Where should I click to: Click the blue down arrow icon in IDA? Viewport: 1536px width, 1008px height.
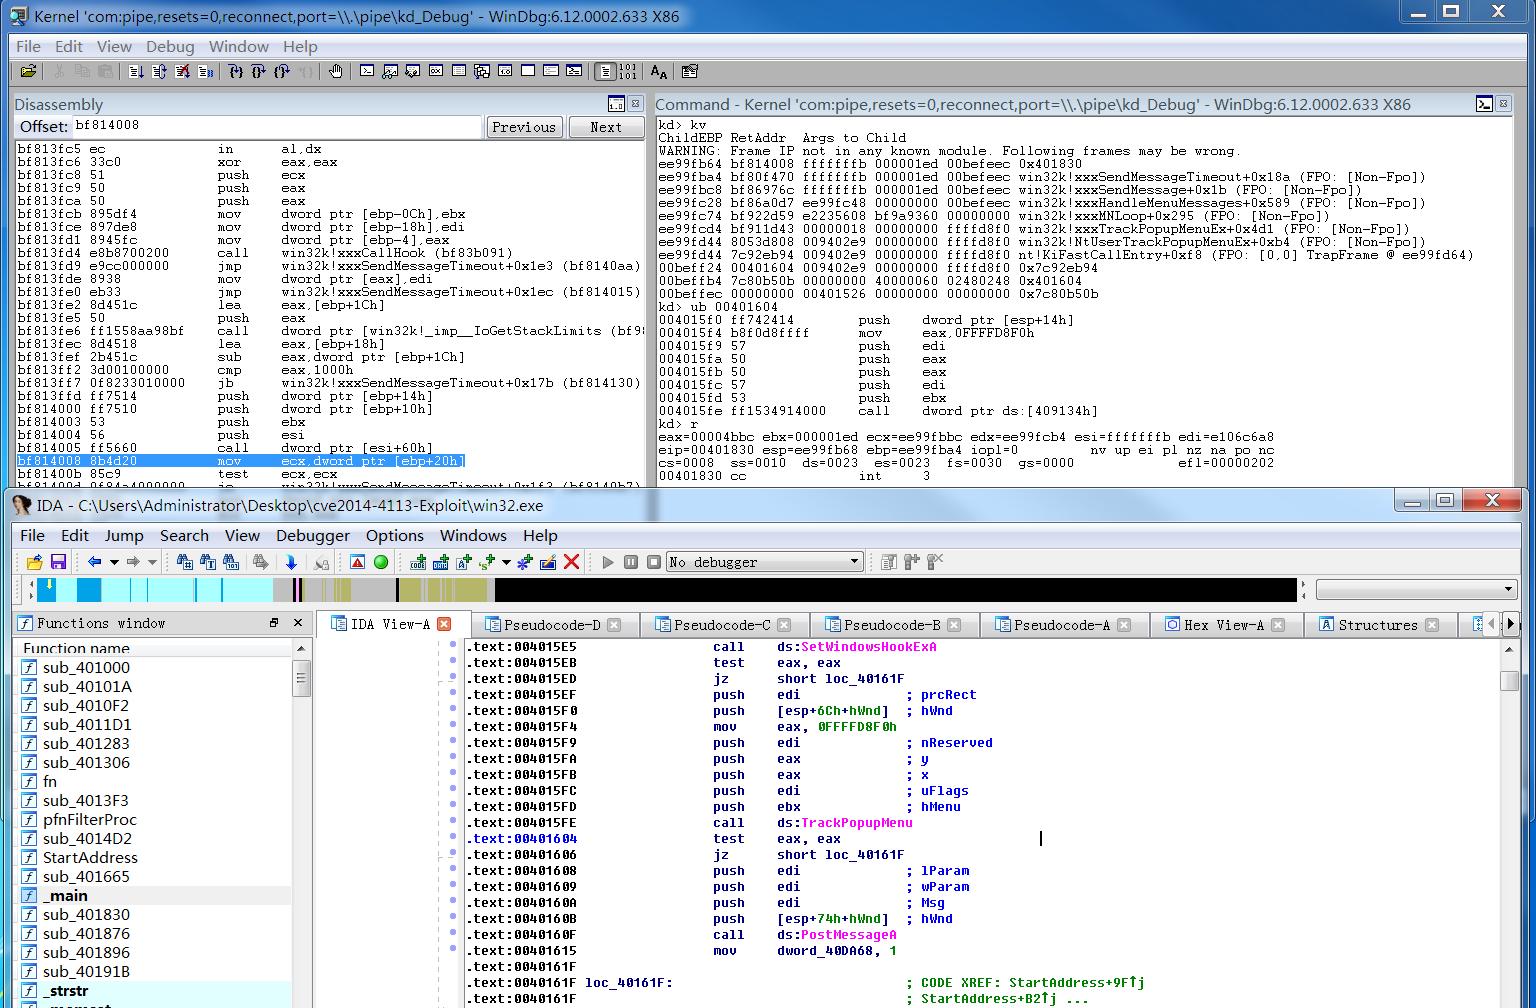click(x=291, y=562)
